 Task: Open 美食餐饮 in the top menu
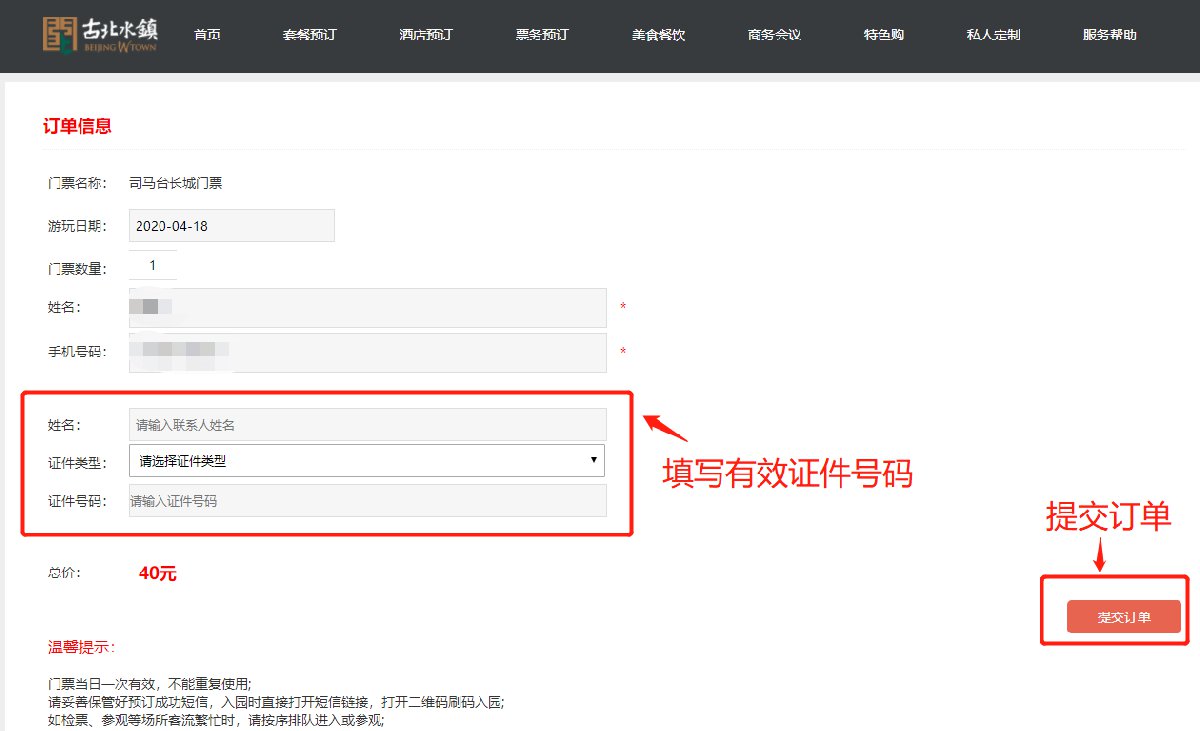tap(658, 34)
